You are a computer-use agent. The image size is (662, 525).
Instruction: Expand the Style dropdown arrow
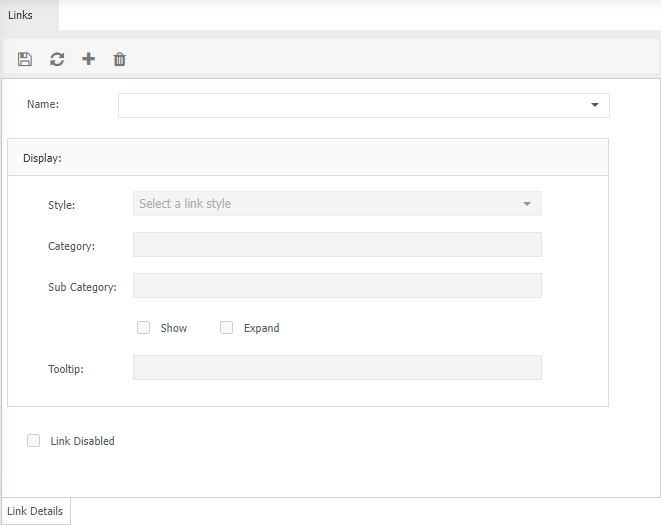point(527,204)
